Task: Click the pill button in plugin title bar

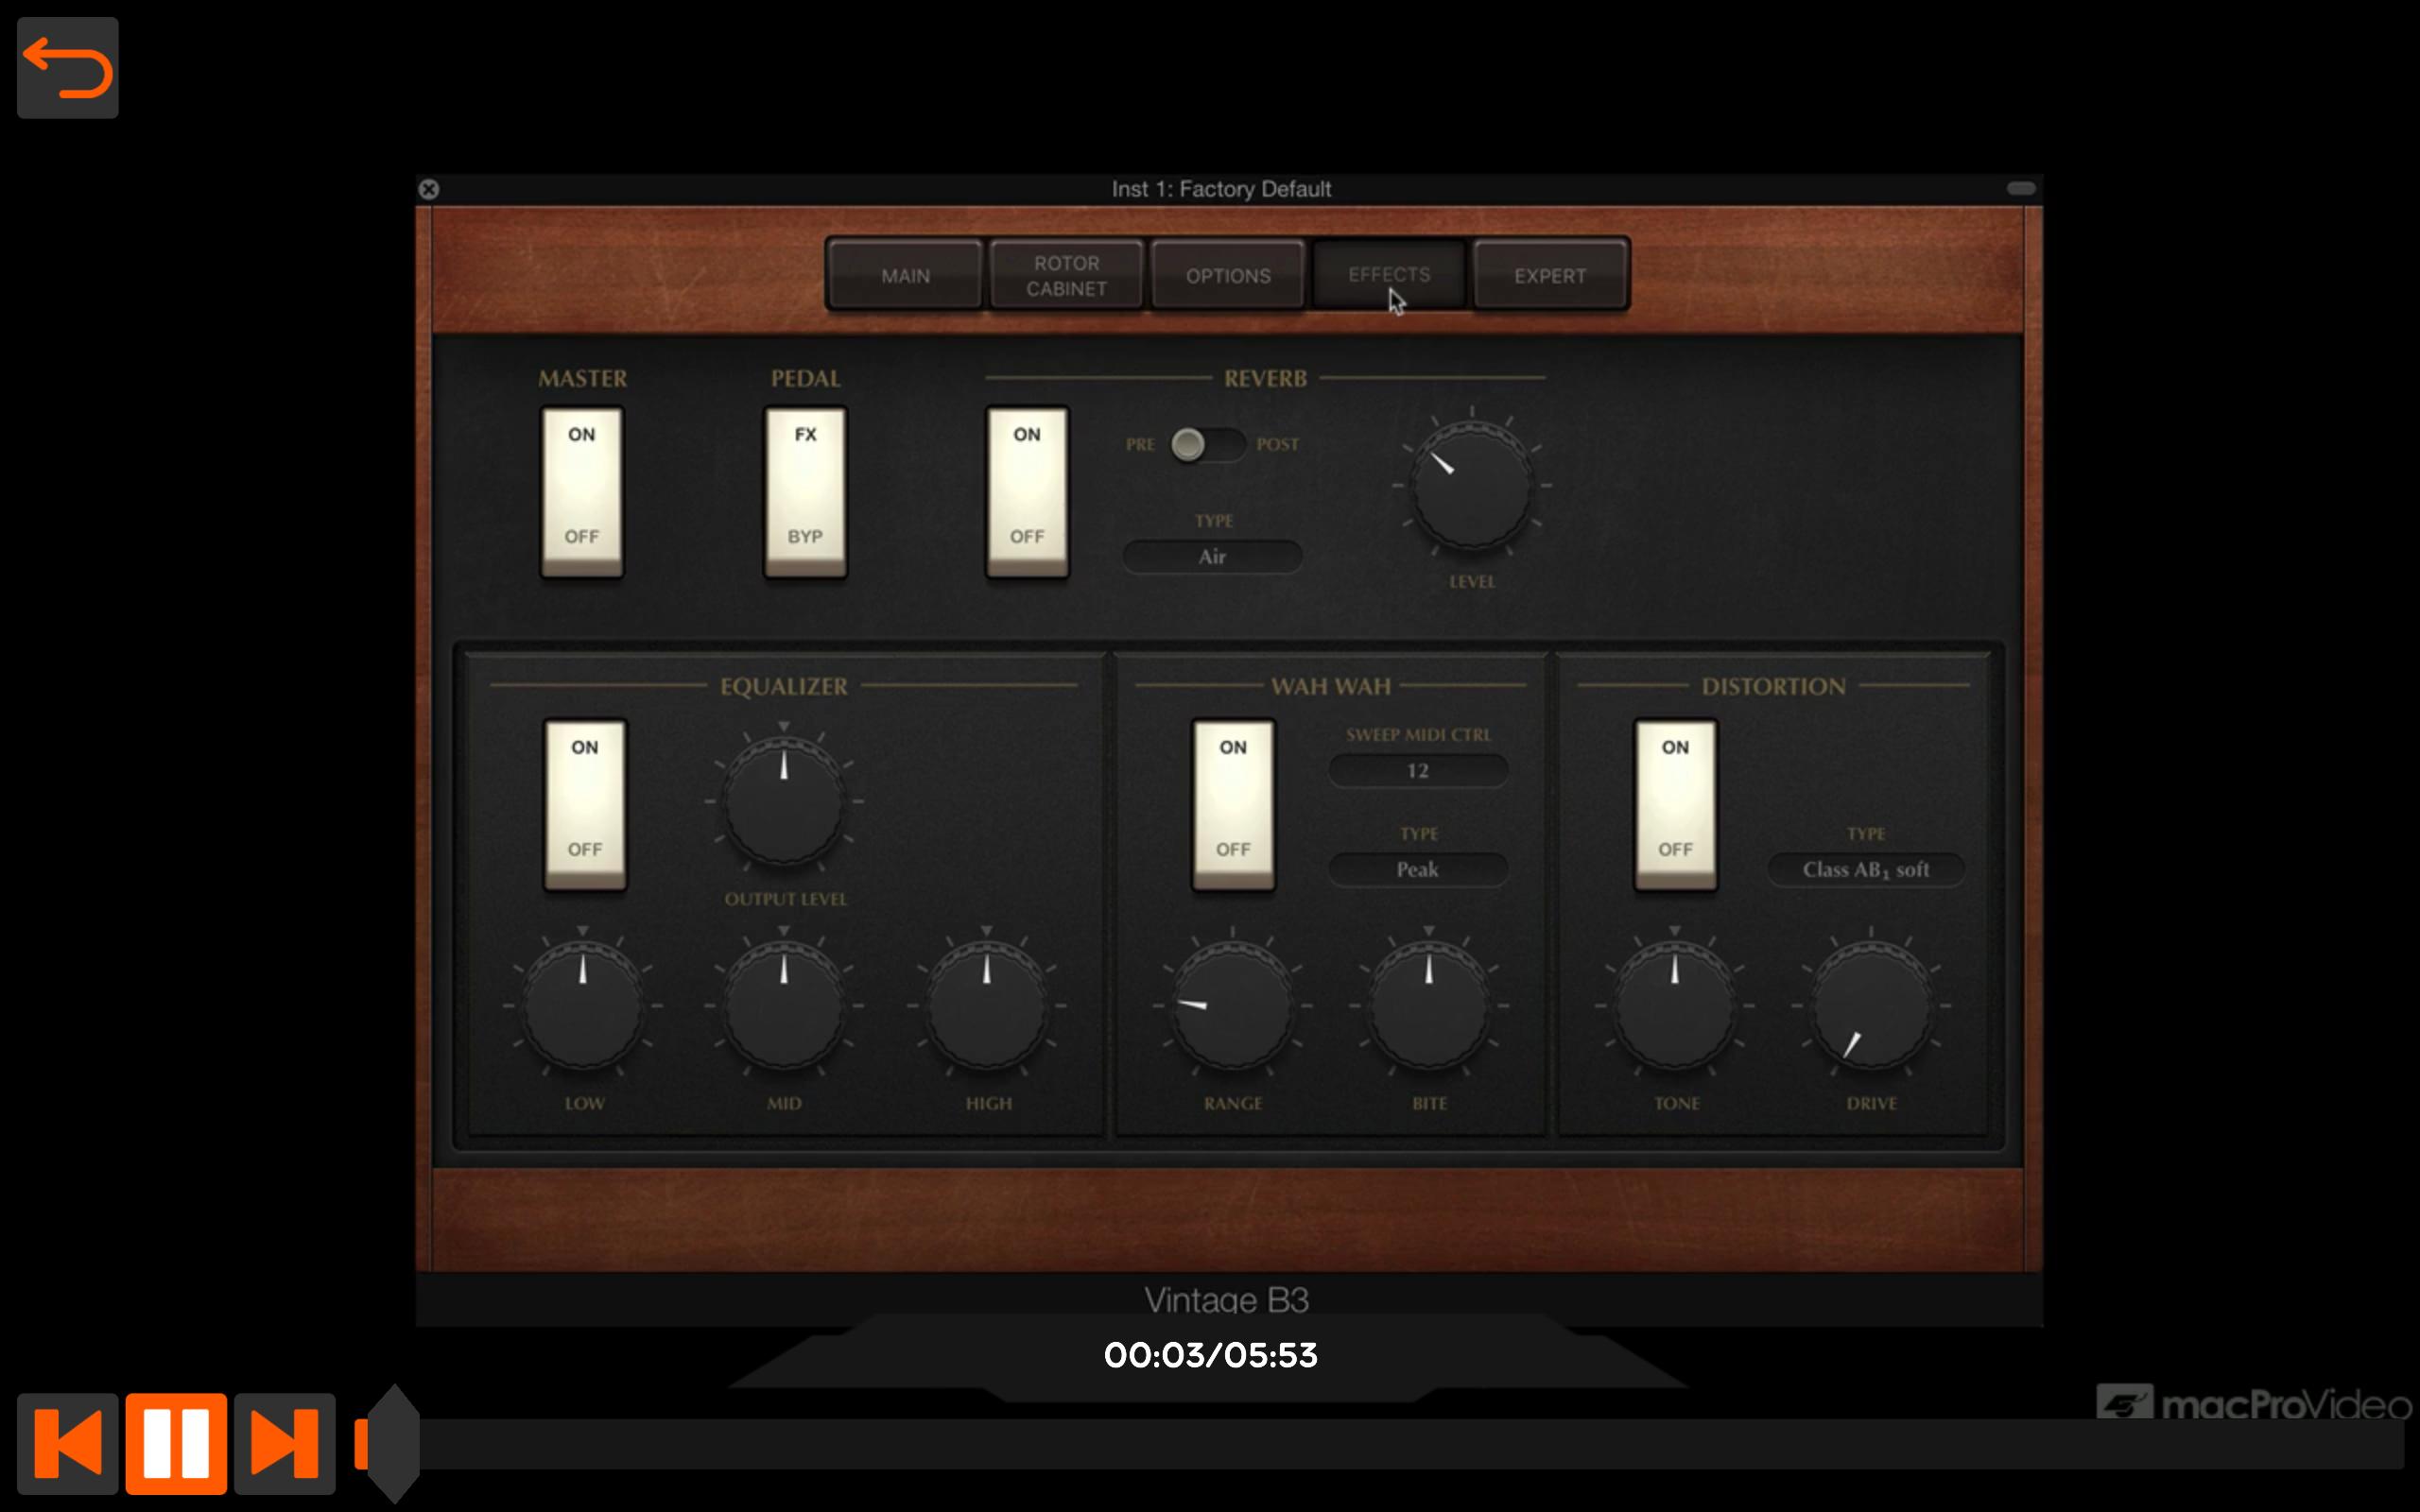Action: click(x=2021, y=188)
